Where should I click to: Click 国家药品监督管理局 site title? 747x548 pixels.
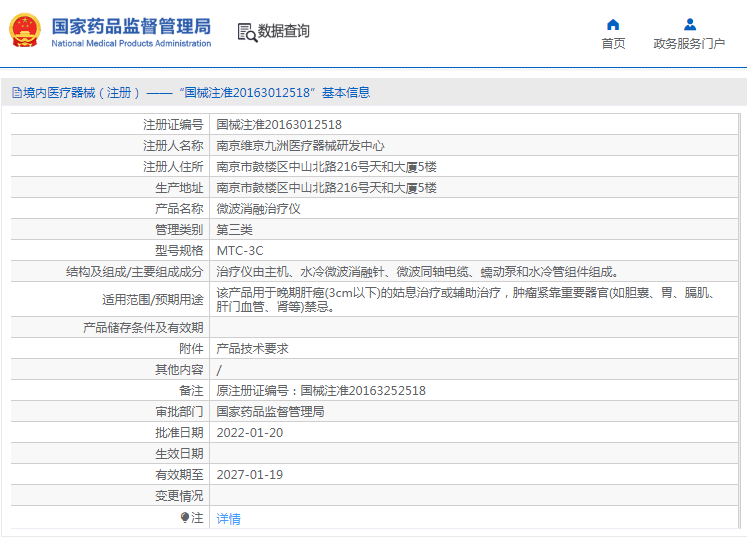click(x=131, y=26)
